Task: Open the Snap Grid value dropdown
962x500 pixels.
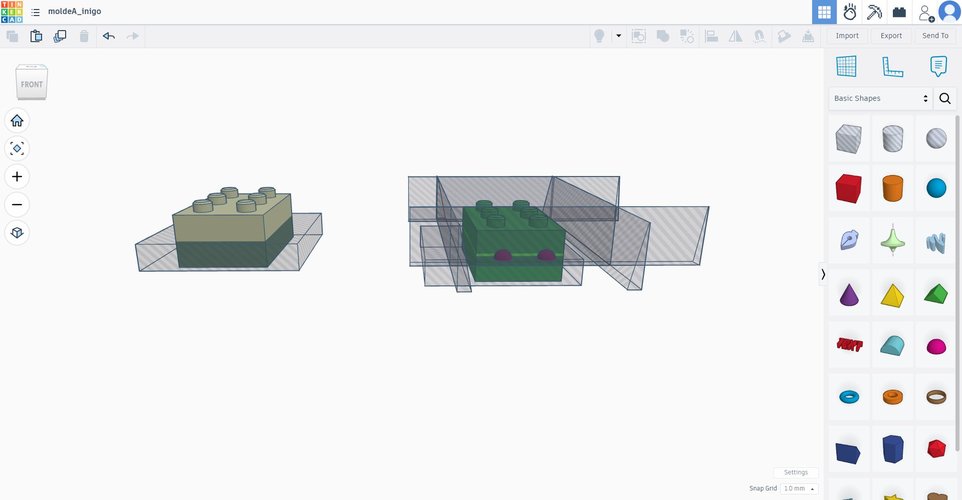Action: point(799,488)
